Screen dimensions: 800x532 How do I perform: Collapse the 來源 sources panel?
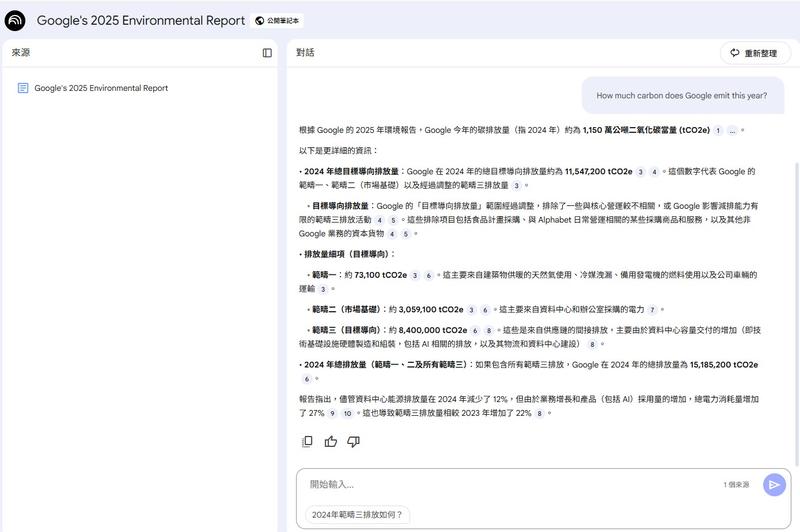267,53
